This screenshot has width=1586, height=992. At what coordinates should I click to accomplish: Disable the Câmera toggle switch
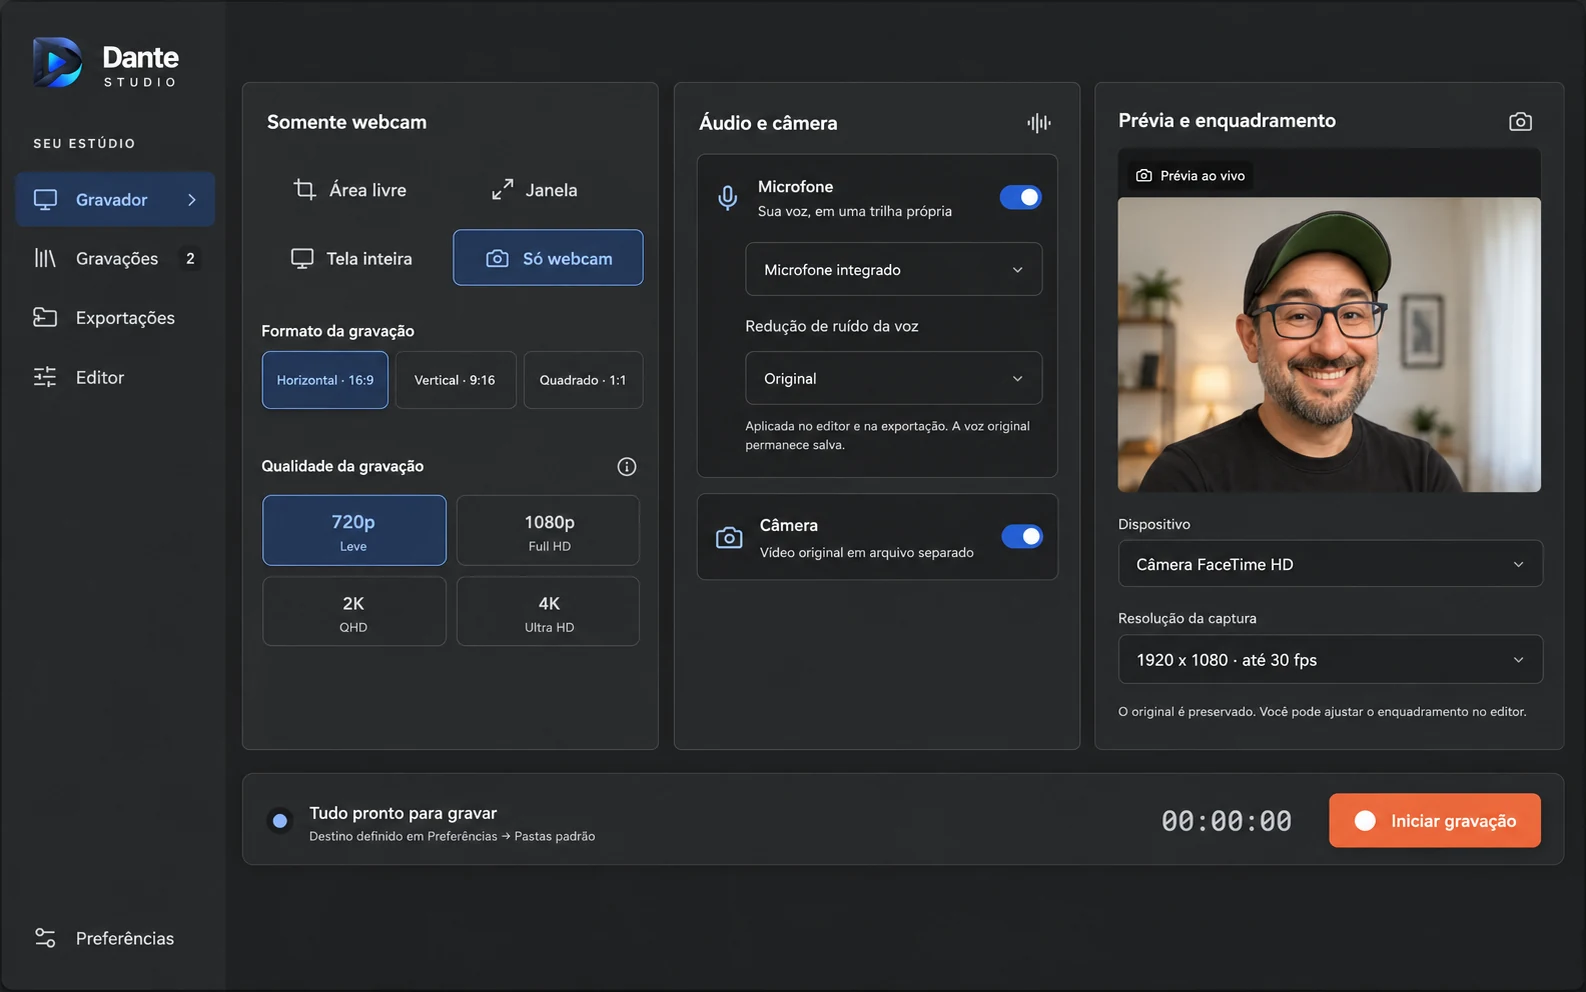[1022, 536]
